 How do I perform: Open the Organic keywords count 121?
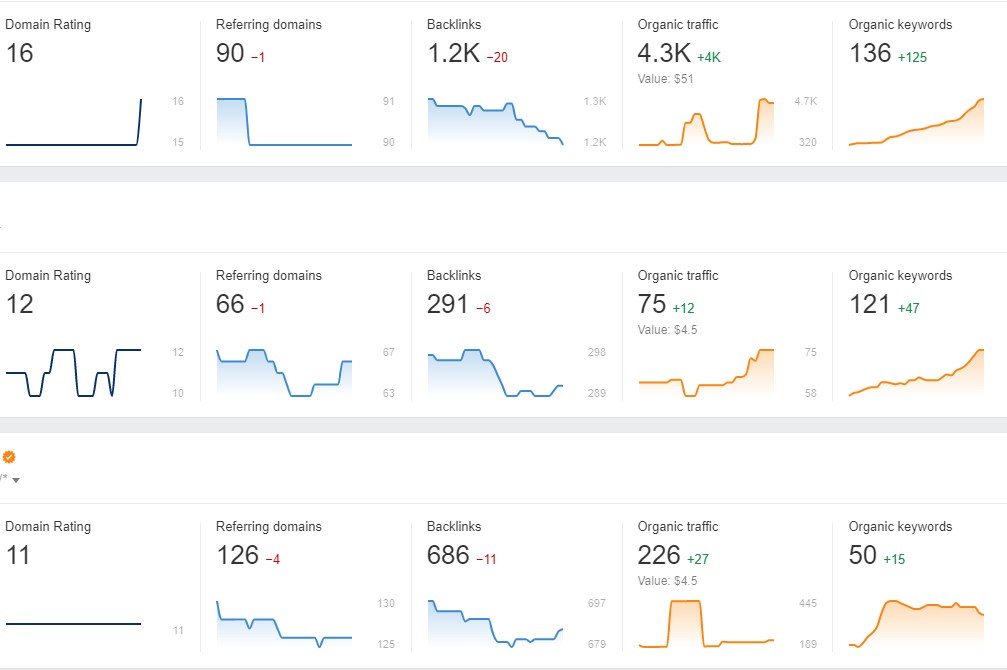coord(870,305)
